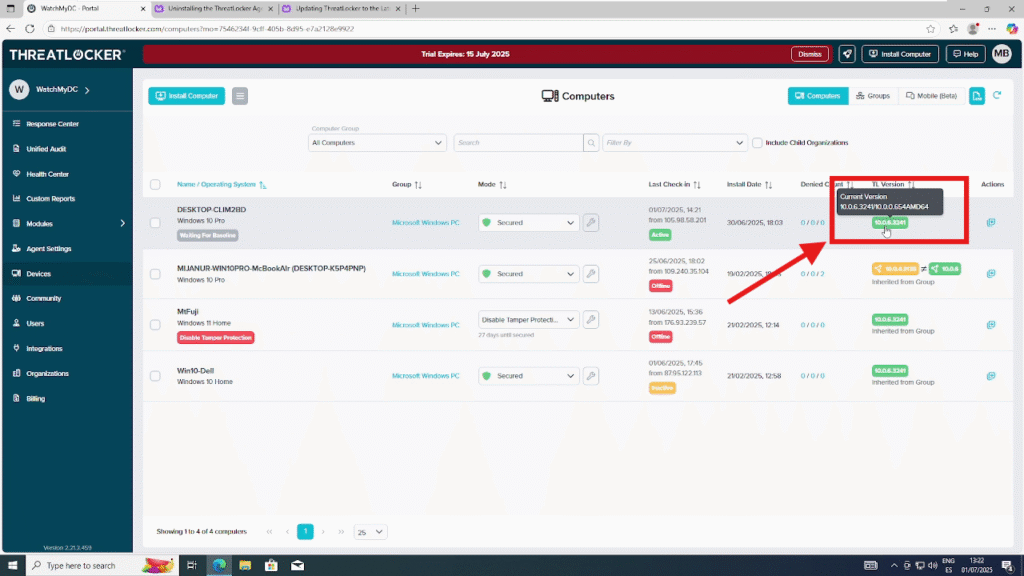Select the MtFuji row checkbox
Screen dimensions: 1024x576
point(155,325)
